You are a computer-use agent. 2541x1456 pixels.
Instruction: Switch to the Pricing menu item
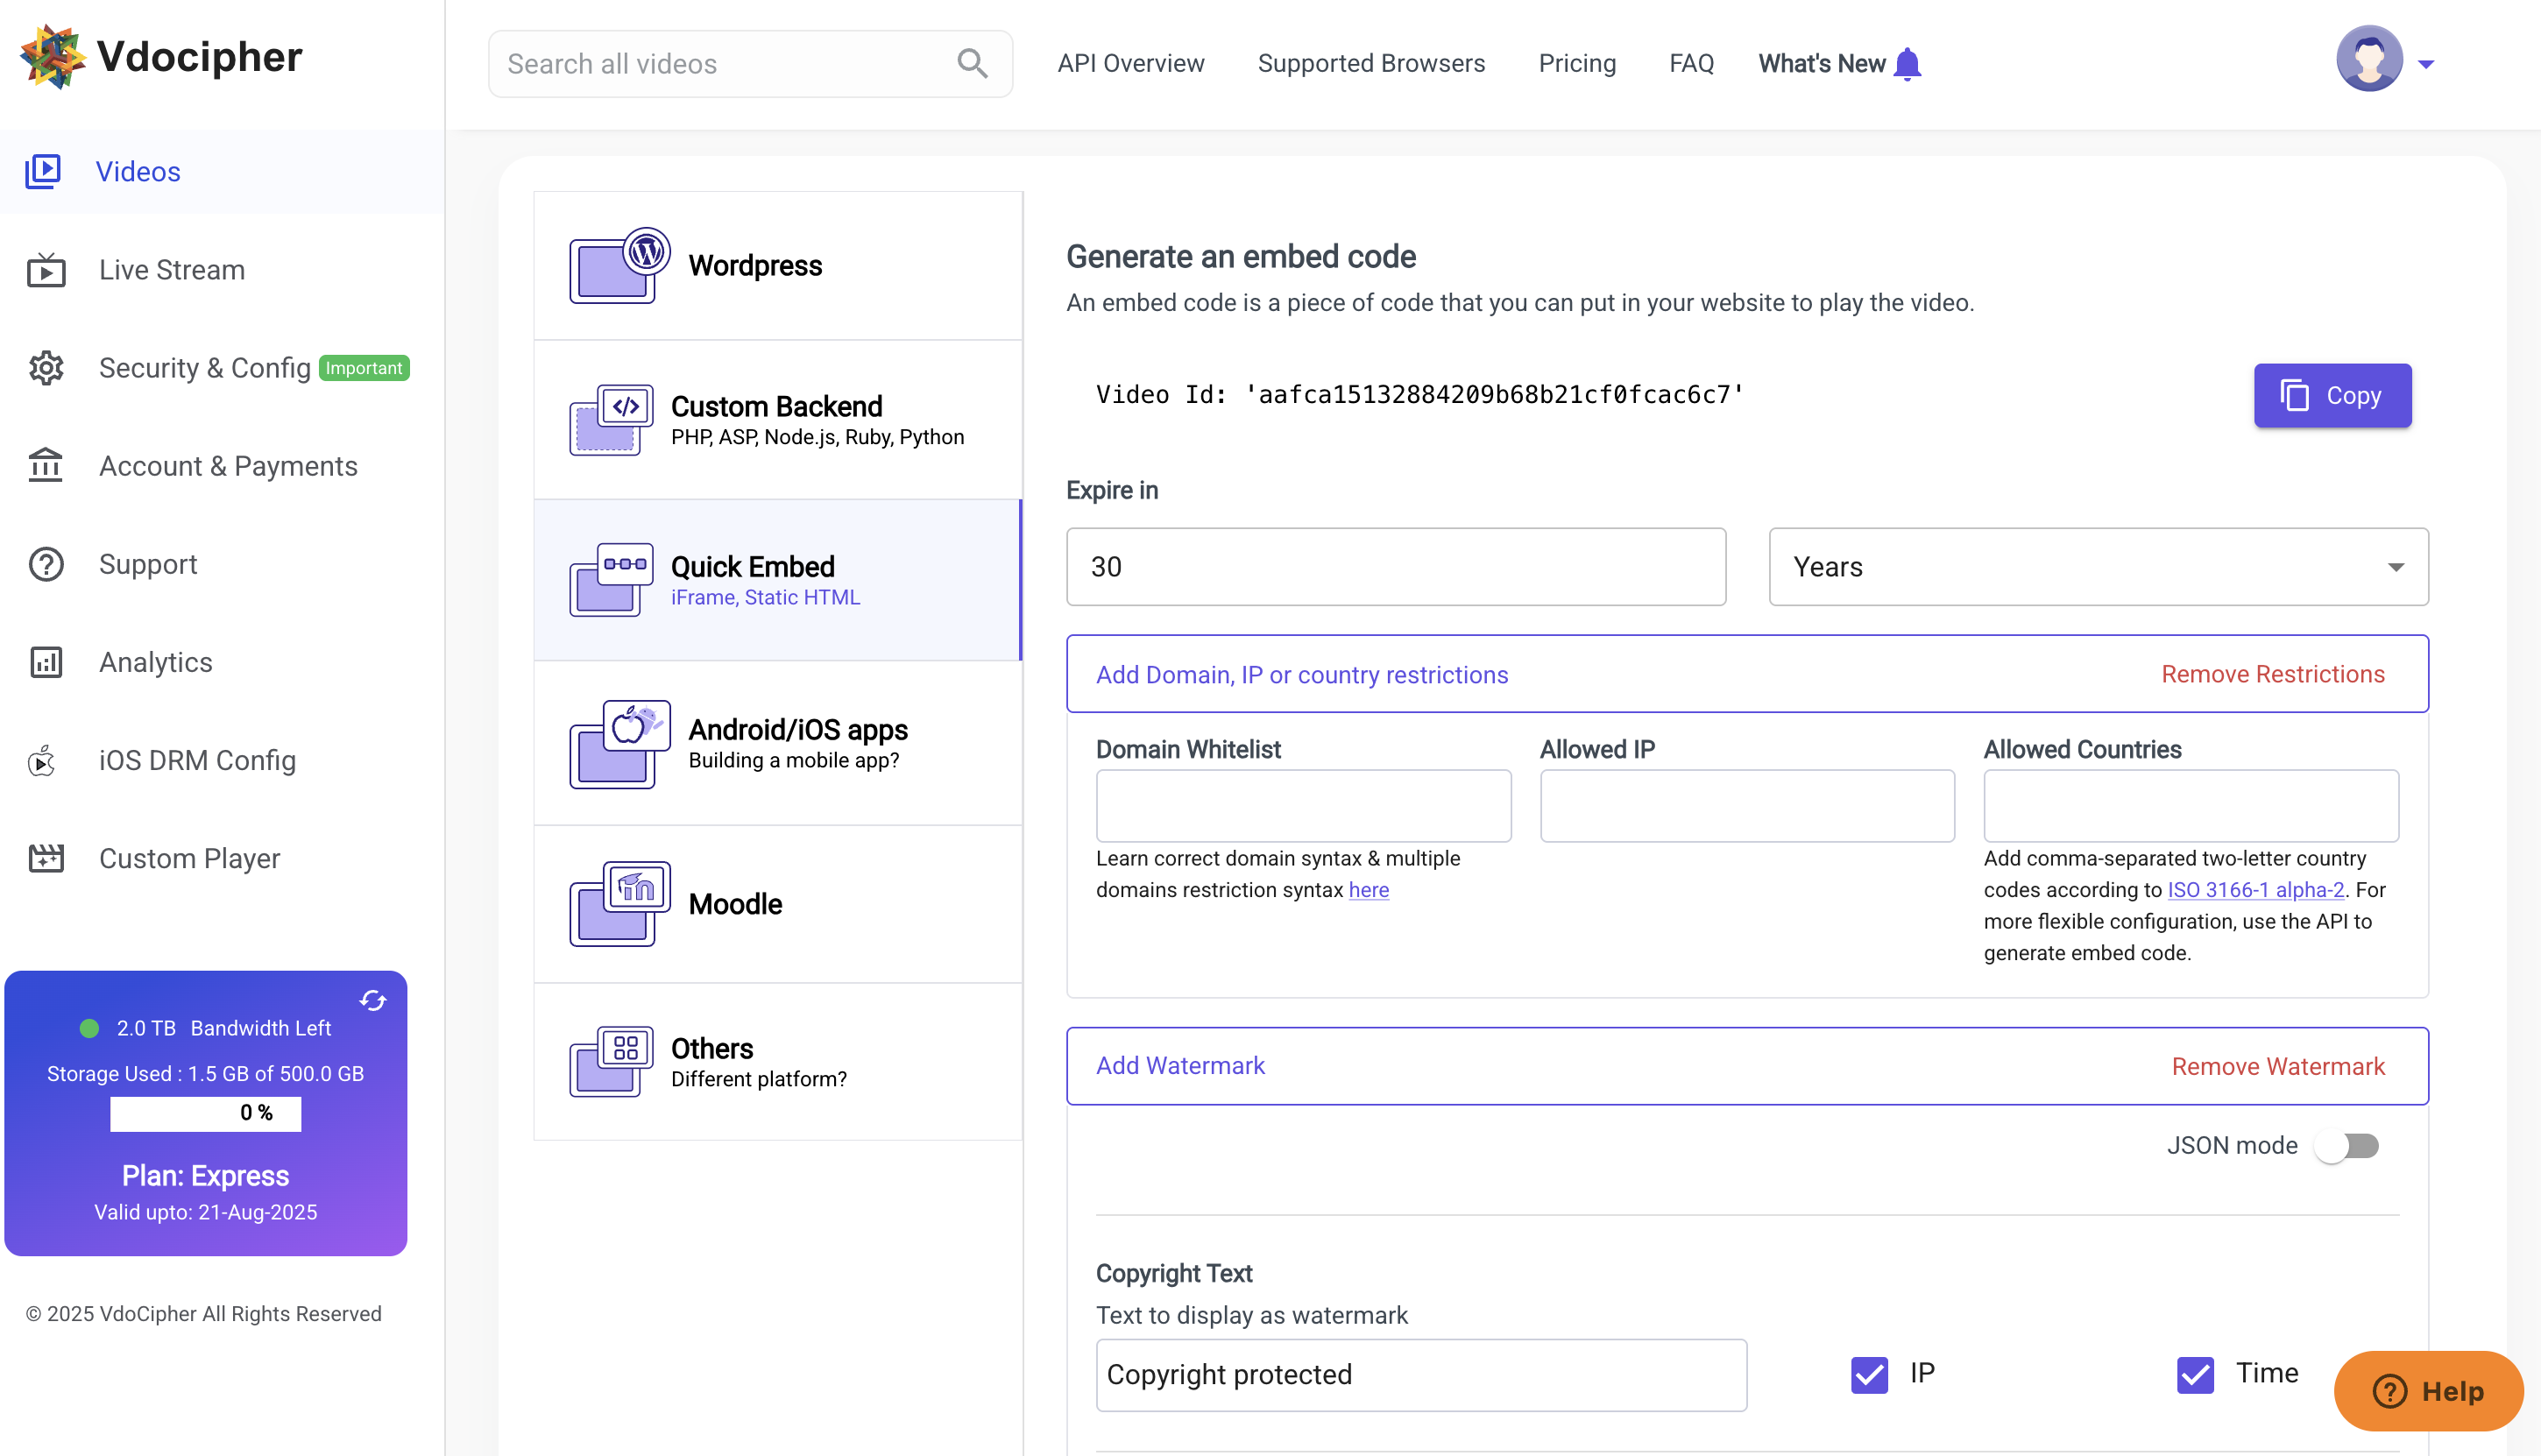(1577, 63)
